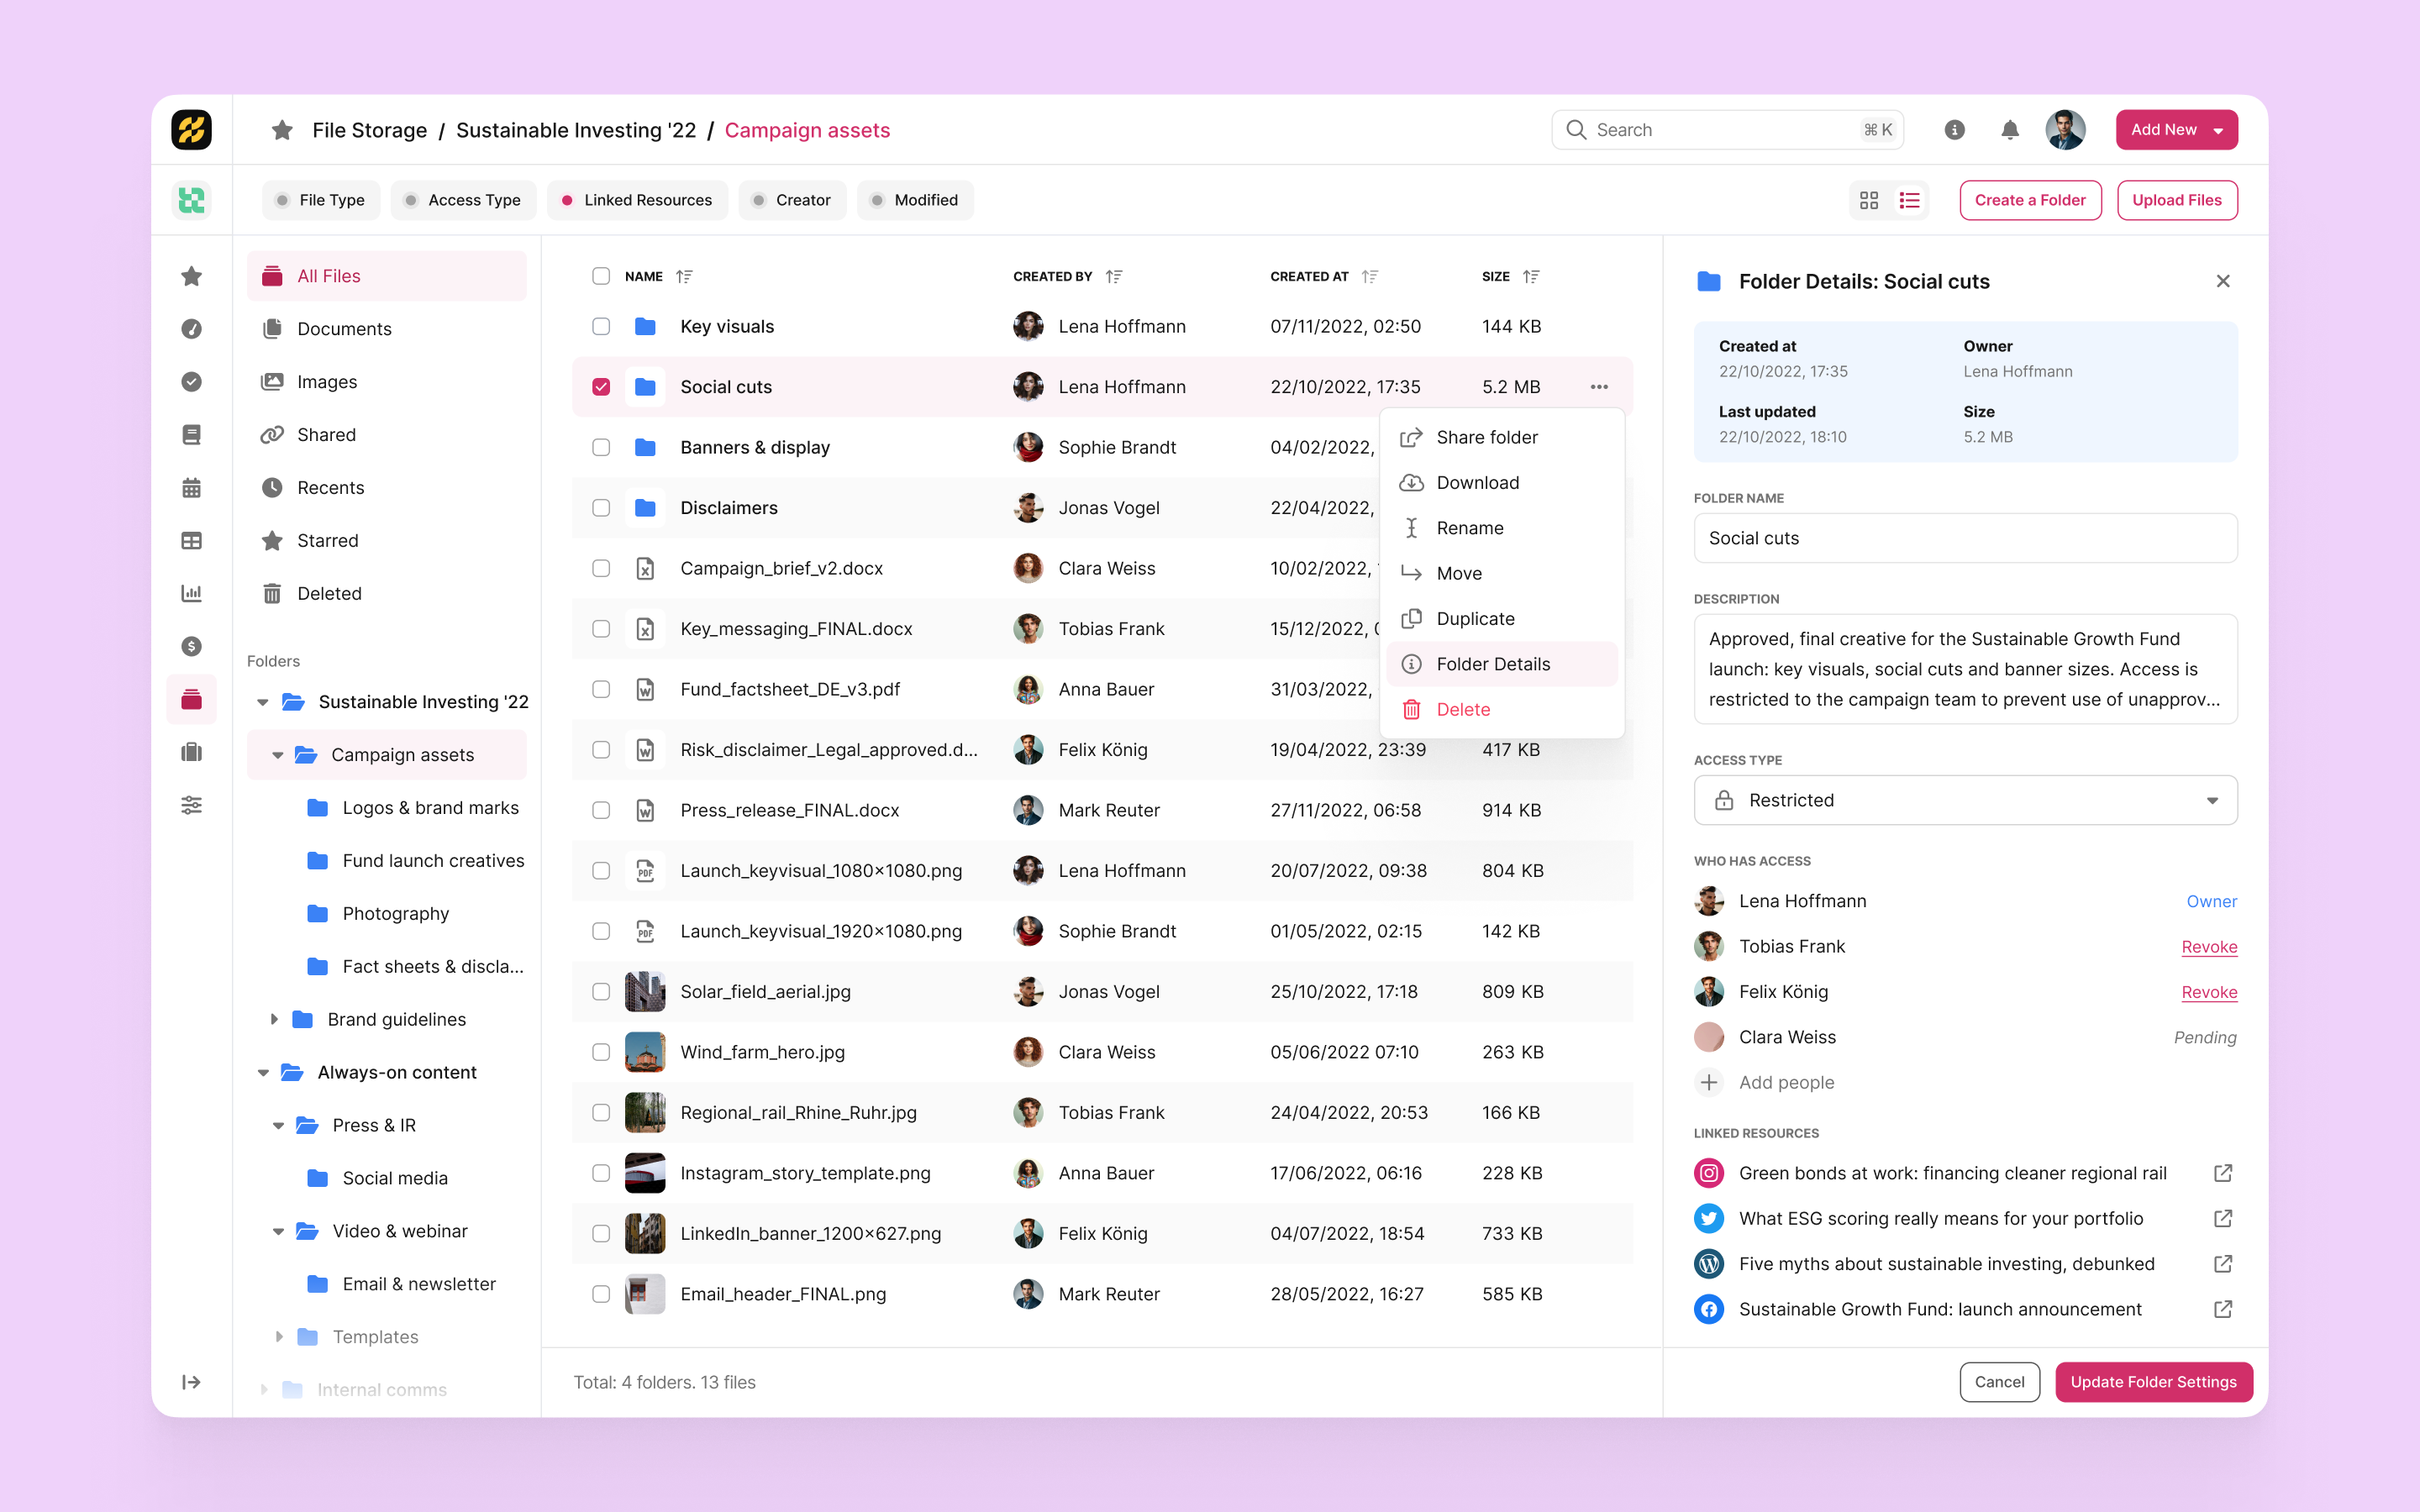Close the Folder Details panel
Viewport: 2420px width, 1512px height.
tap(2223, 281)
